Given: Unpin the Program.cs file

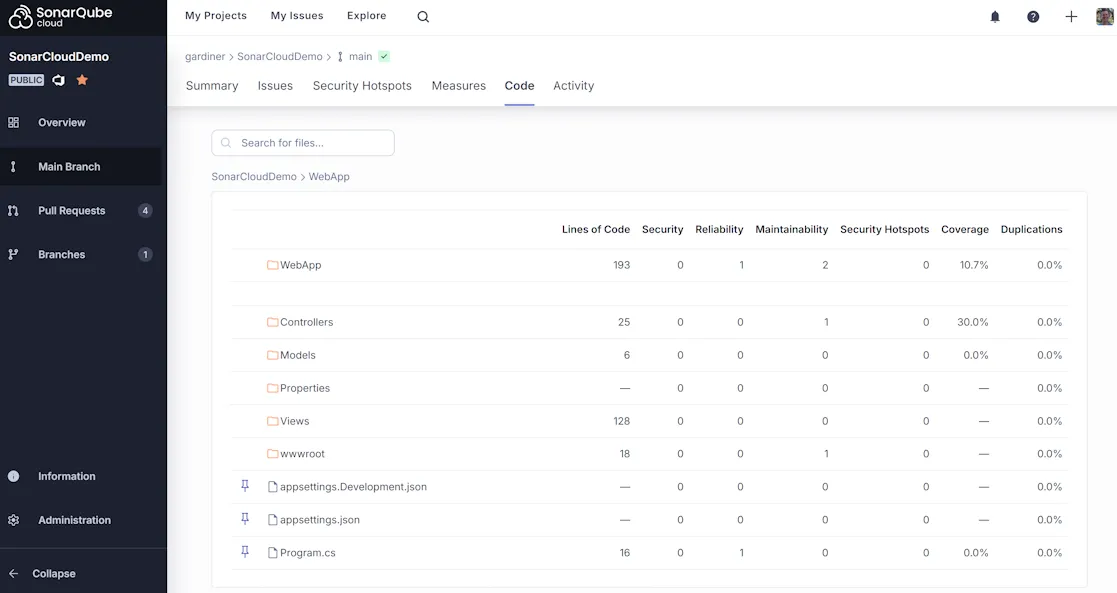Looking at the screenshot, I should click(x=244, y=552).
